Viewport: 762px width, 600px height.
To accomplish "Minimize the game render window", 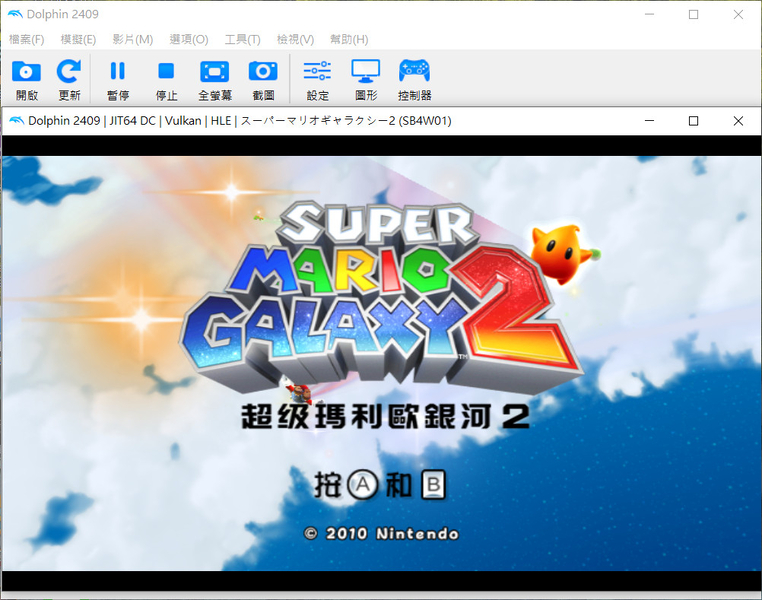I will (x=649, y=120).
